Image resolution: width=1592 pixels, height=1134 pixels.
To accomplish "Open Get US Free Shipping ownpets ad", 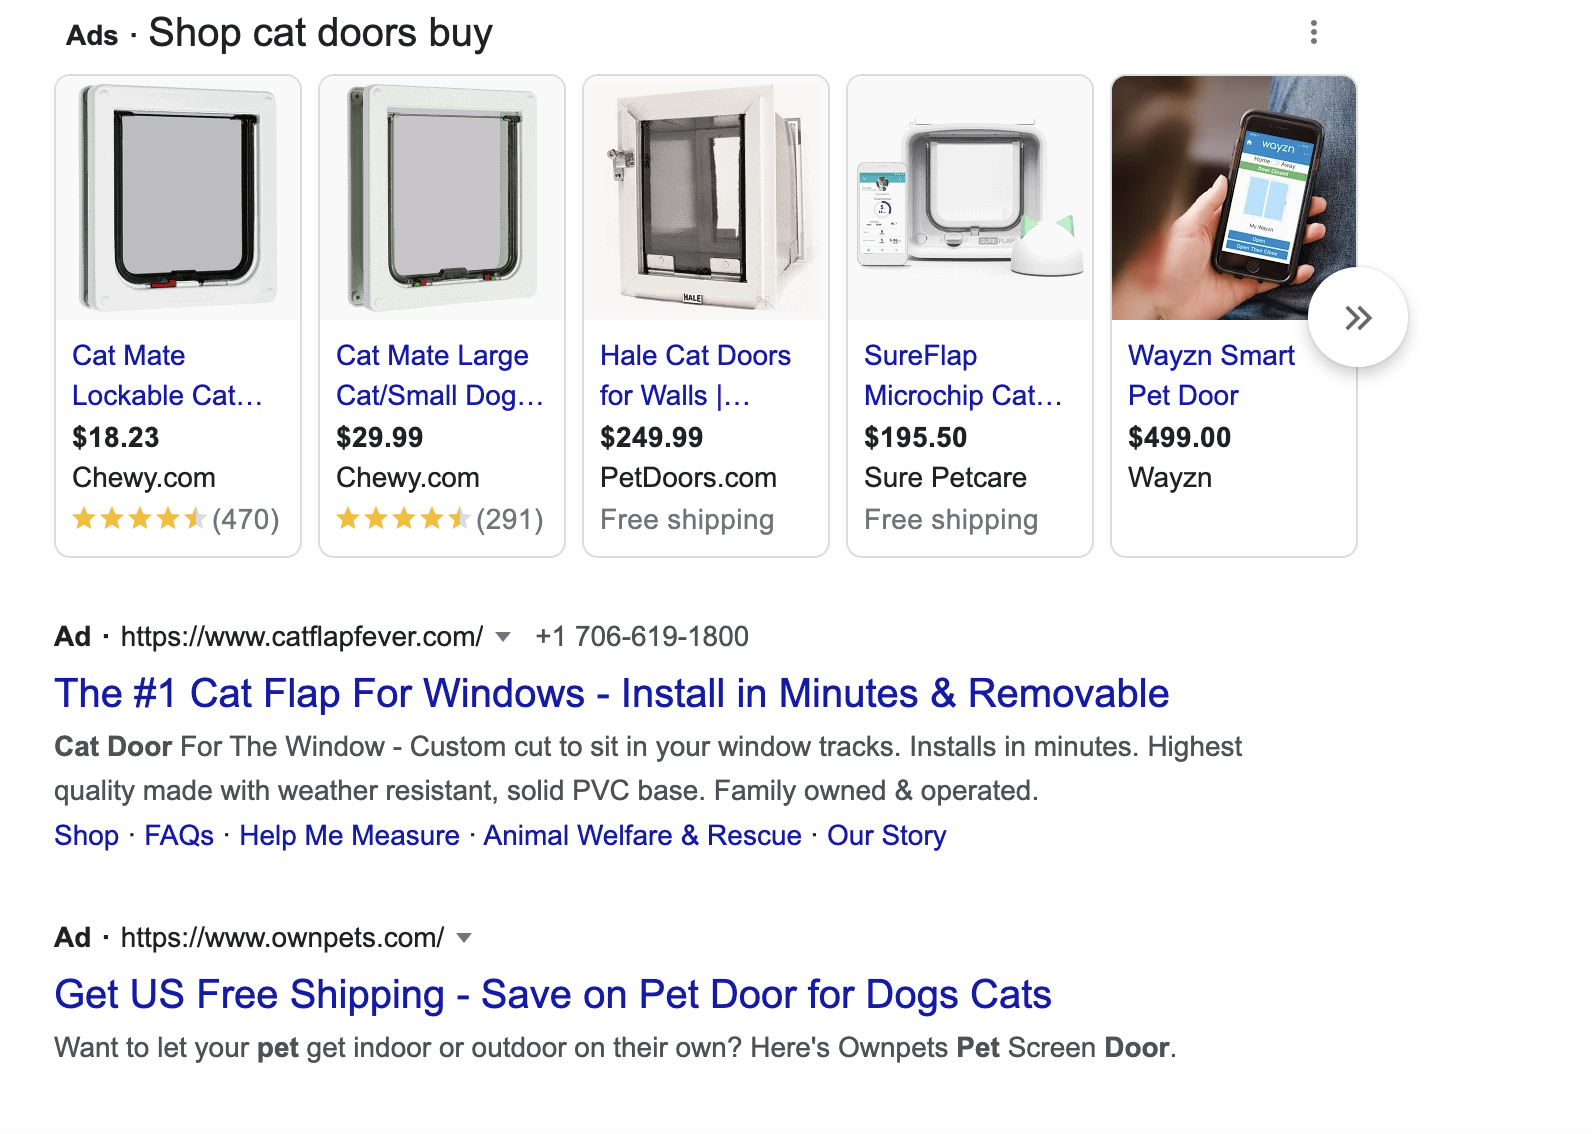I will [x=552, y=995].
